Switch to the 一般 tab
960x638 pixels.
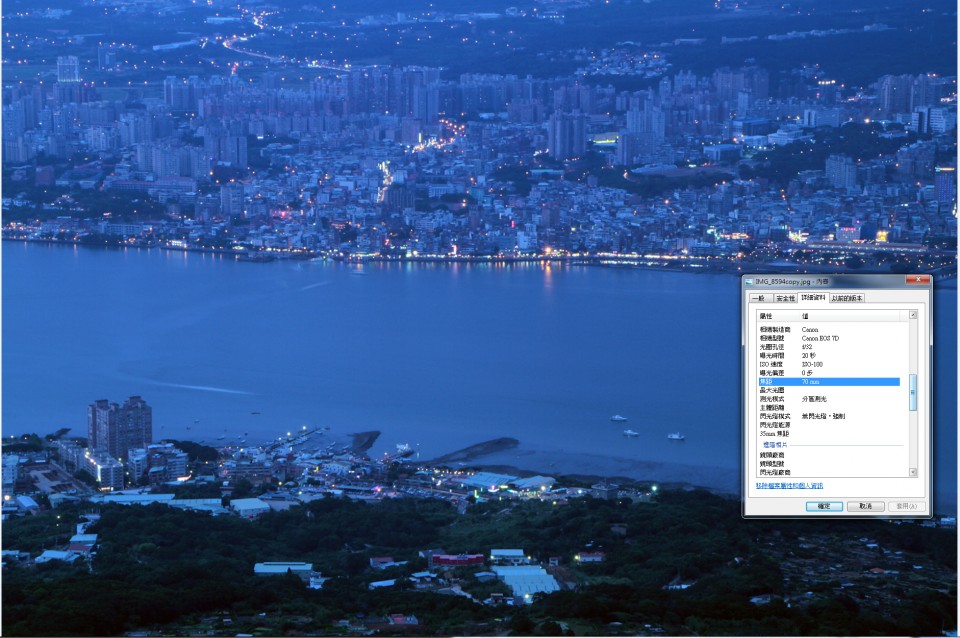pos(759,298)
